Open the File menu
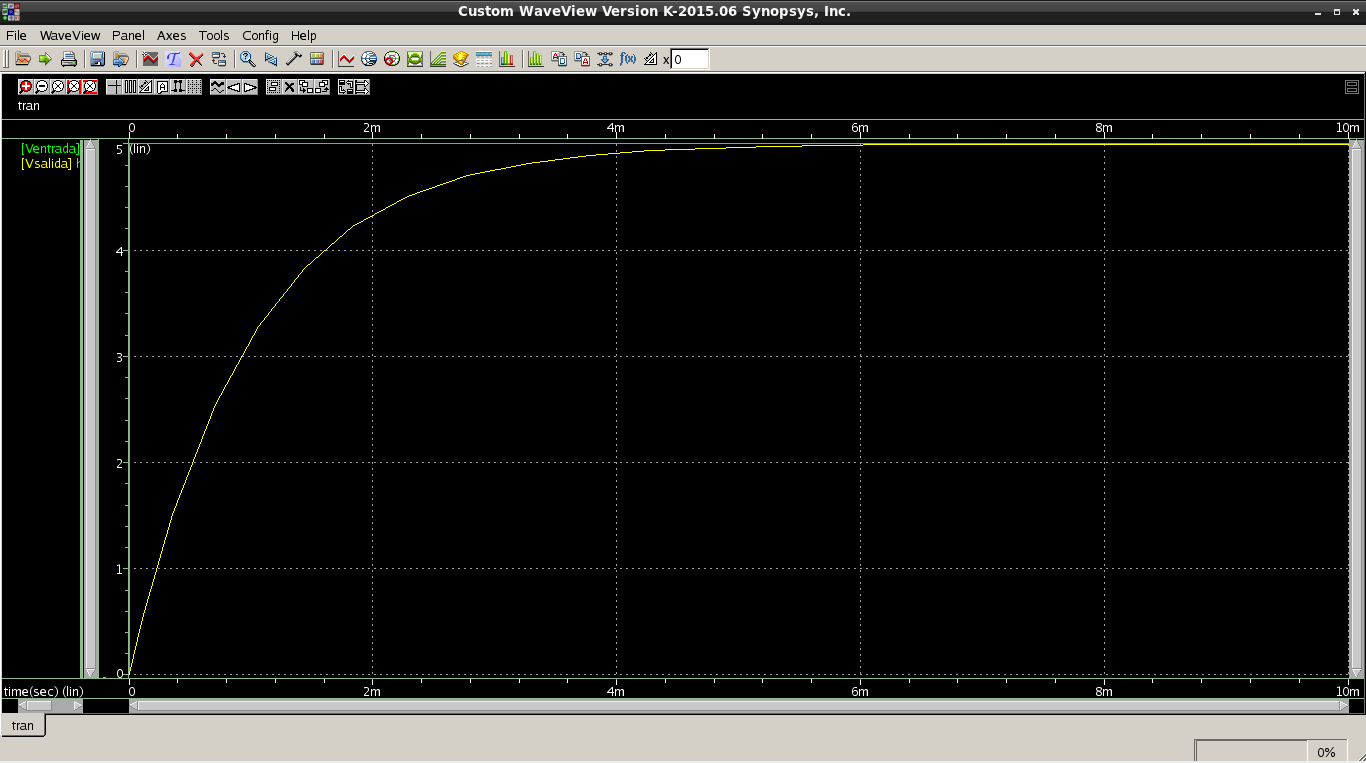1366x763 pixels. tap(16, 35)
